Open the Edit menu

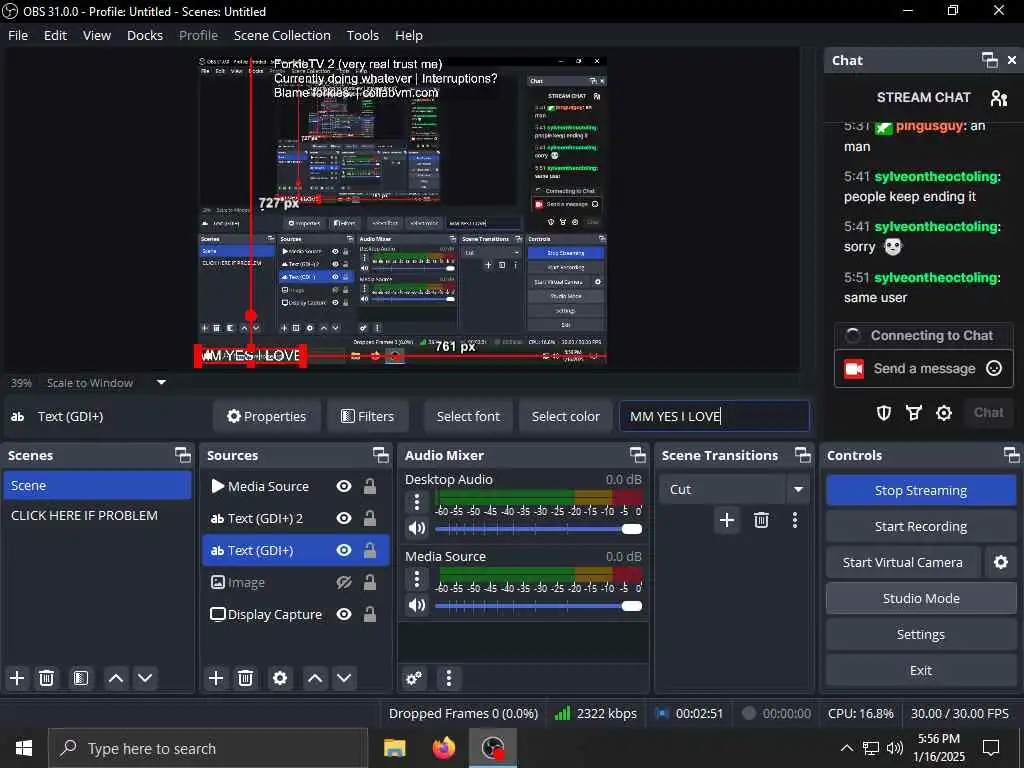pyautogui.click(x=56, y=35)
